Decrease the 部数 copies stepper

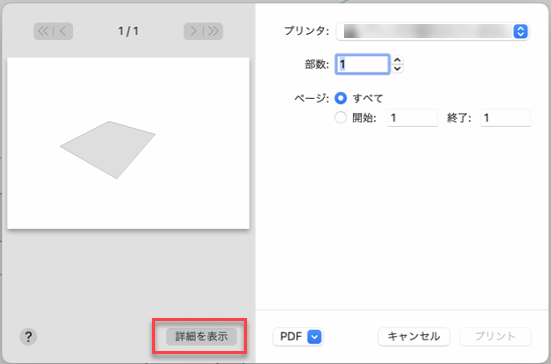(397, 69)
